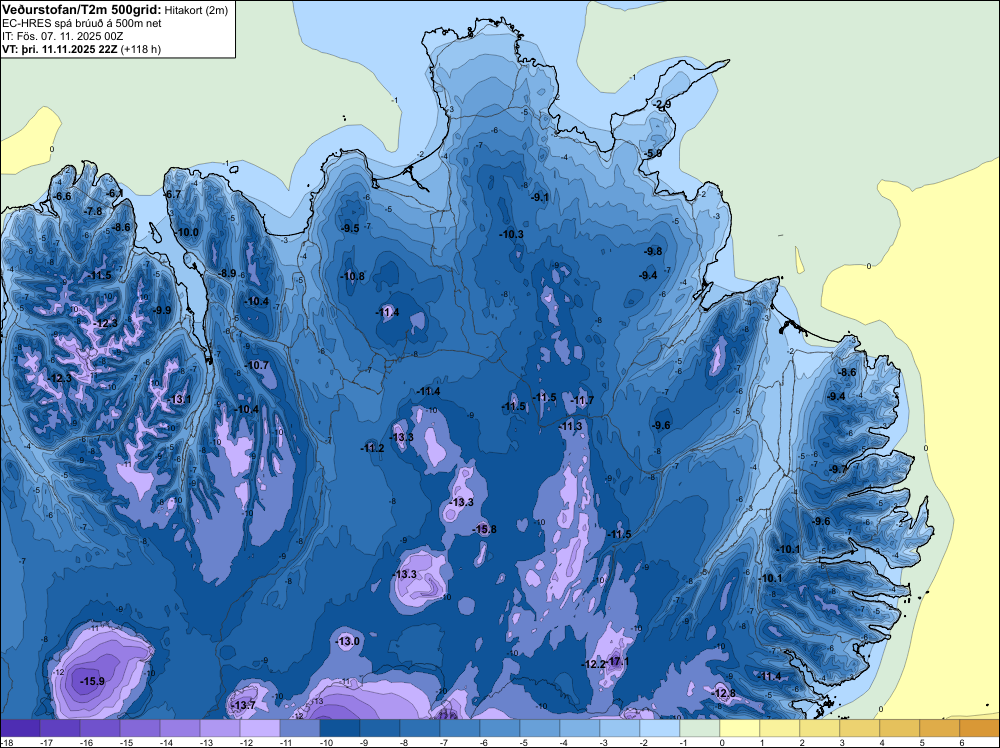Select the legend swatch between -6 and -5
The width and height of the screenshot is (1000, 748).
click(500, 728)
